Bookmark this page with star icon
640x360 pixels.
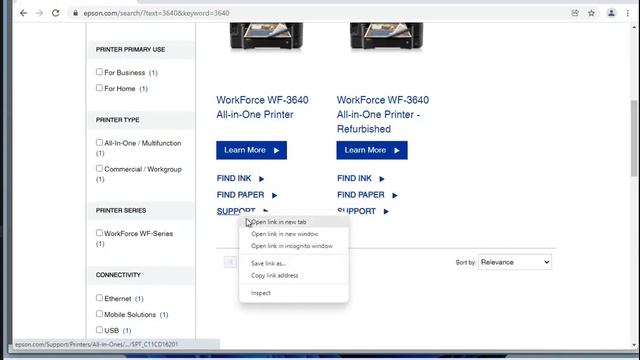591,13
